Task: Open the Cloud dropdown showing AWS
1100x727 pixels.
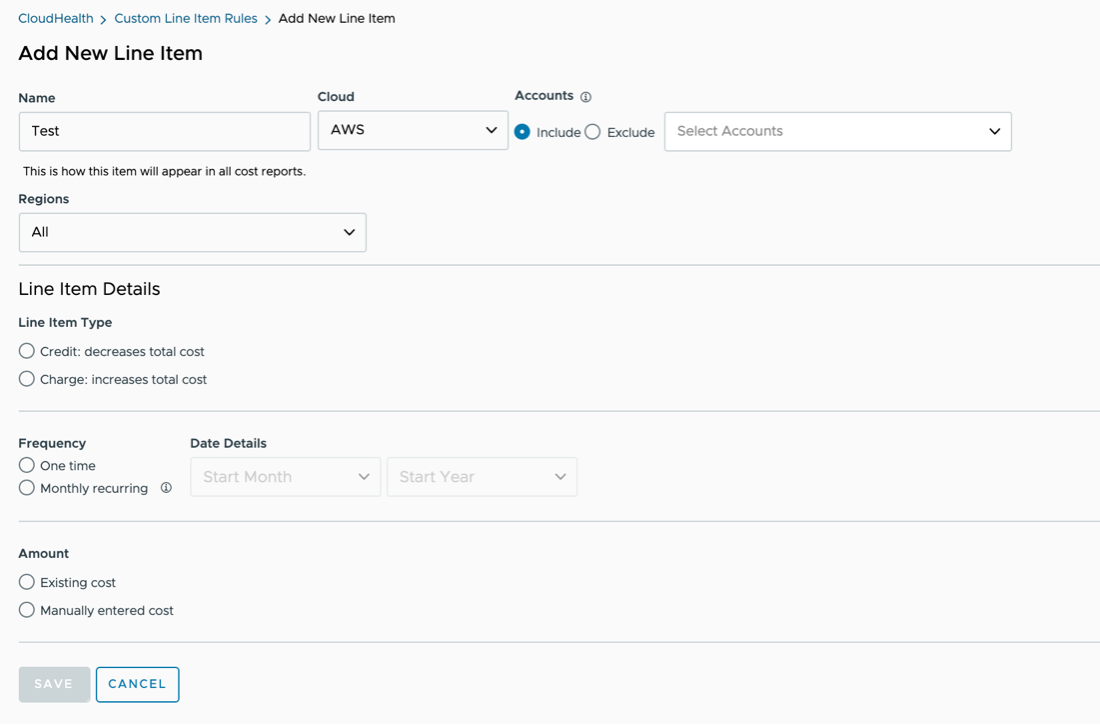Action: point(412,130)
